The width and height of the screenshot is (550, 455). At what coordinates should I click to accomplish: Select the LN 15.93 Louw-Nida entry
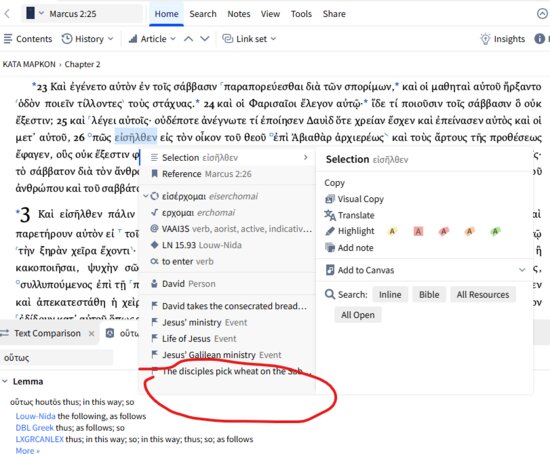[x=196, y=245]
